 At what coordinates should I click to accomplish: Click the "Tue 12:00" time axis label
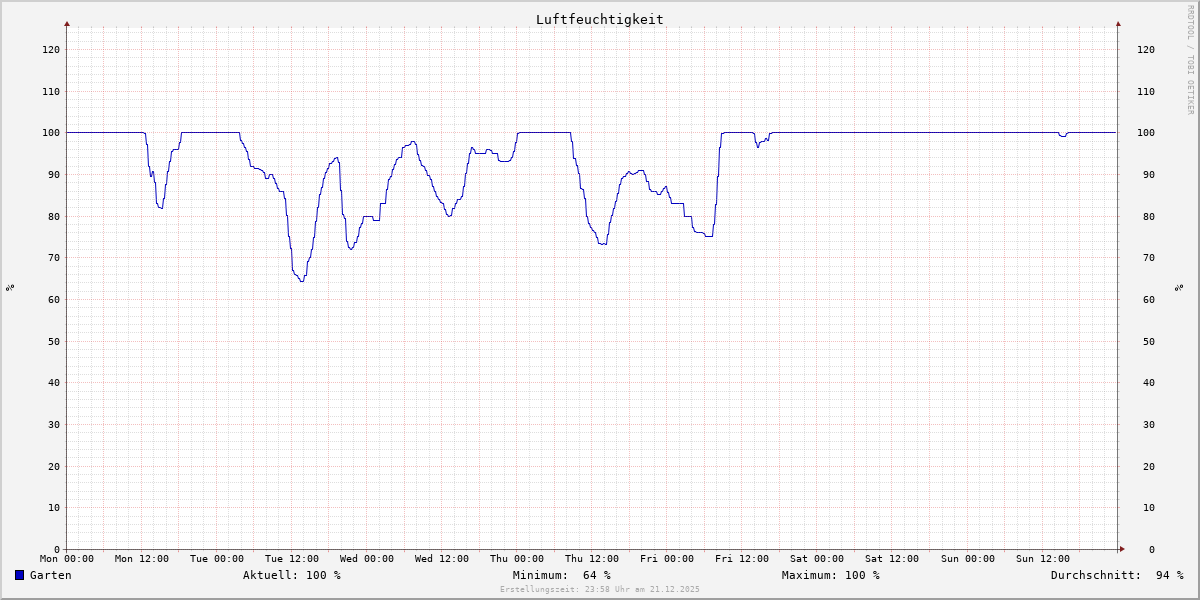click(292, 559)
